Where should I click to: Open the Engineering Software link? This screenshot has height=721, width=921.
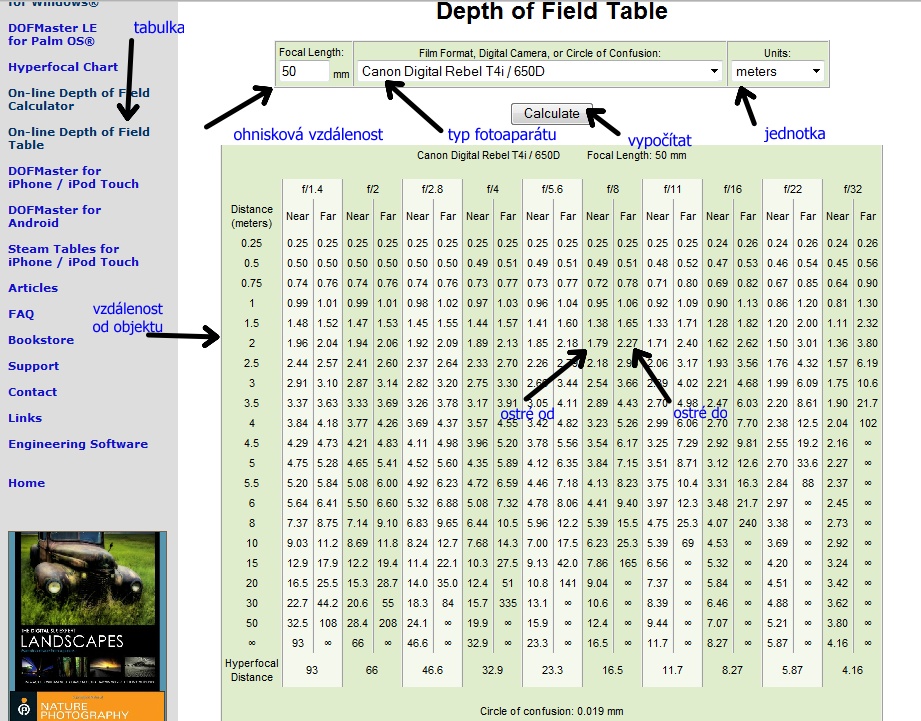[x=77, y=444]
